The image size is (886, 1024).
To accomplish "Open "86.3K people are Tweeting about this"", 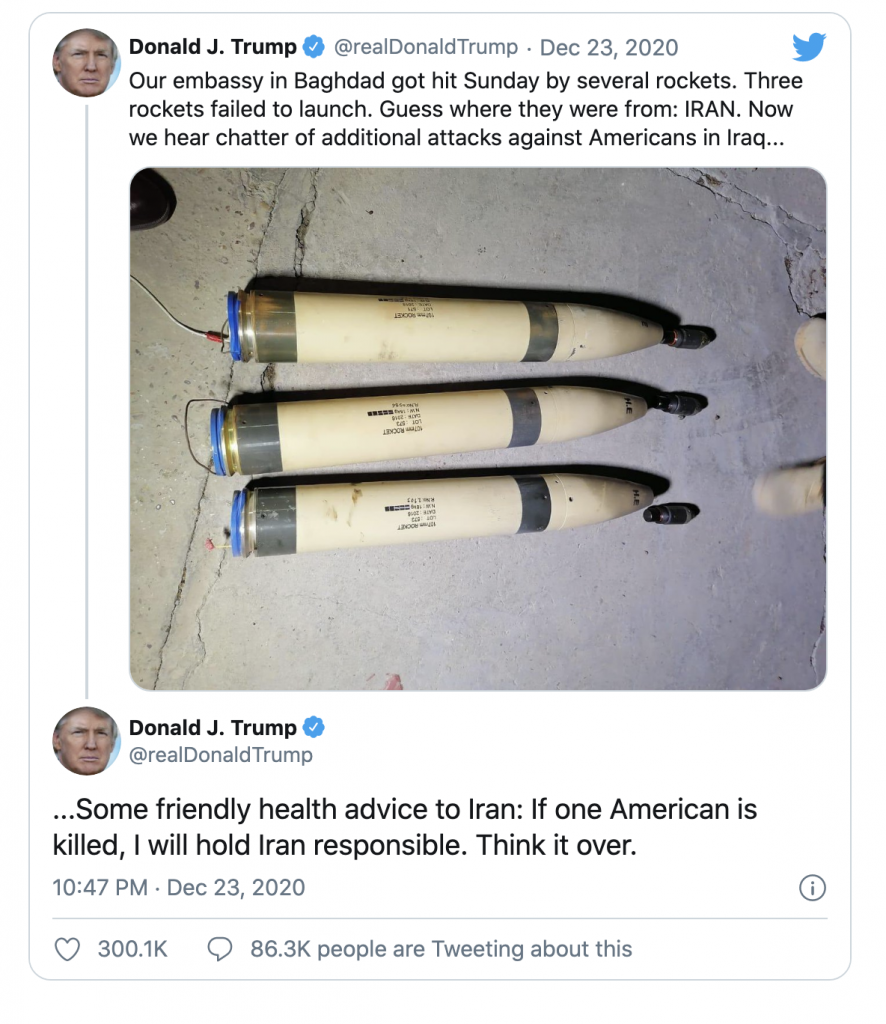I will coord(440,949).
